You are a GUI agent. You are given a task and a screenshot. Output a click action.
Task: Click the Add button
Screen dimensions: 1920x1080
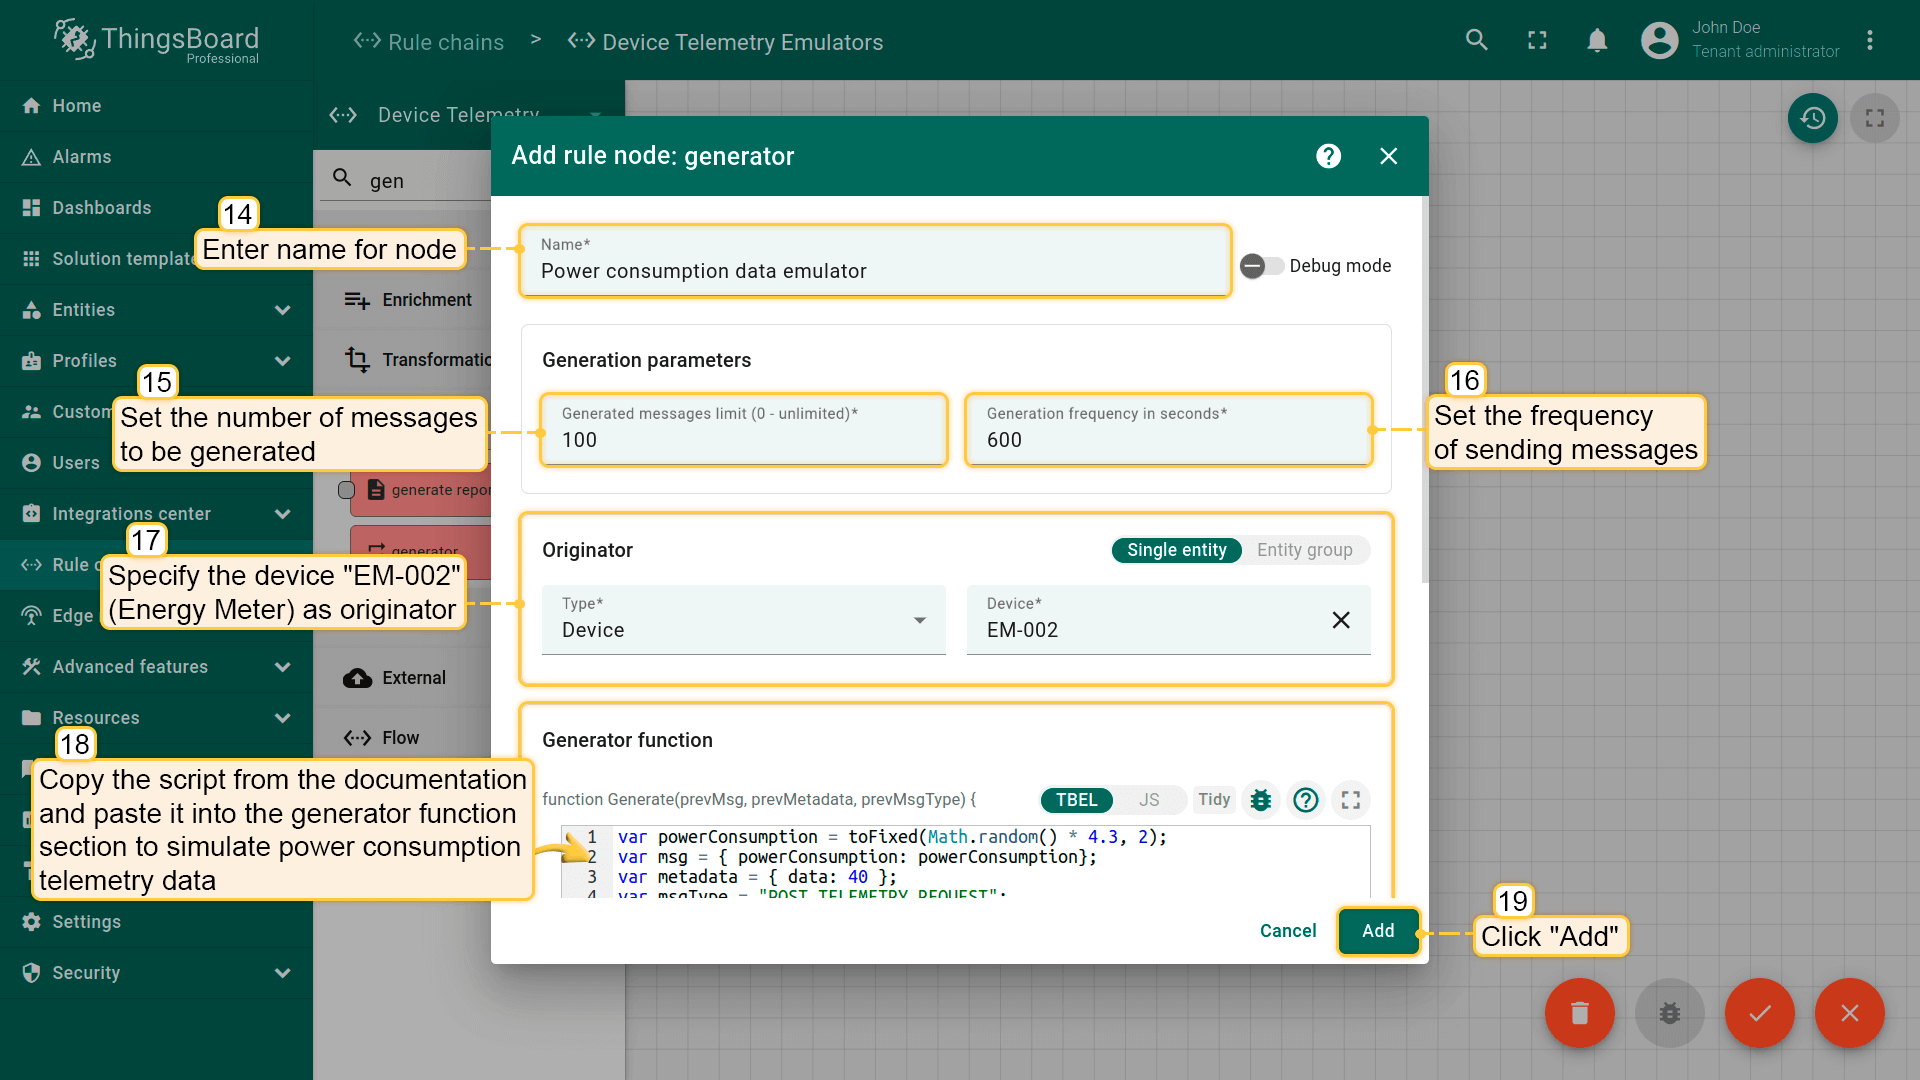click(1377, 931)
